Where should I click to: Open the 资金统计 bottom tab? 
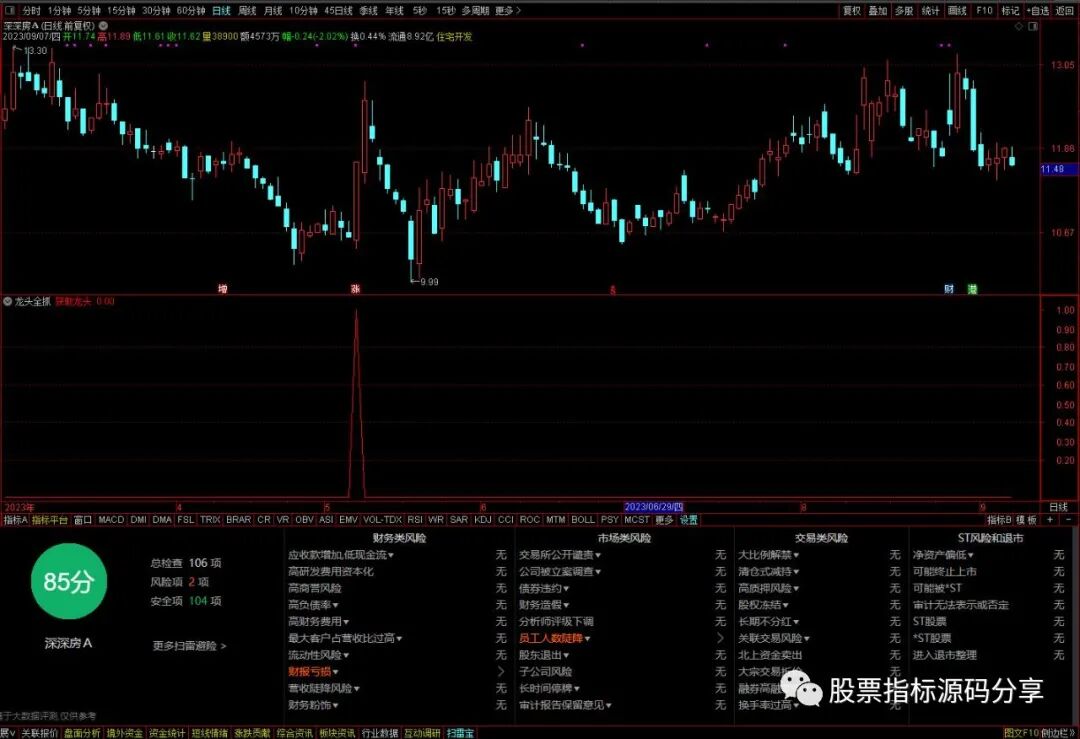pyautogui.click(x=167, y=733)
